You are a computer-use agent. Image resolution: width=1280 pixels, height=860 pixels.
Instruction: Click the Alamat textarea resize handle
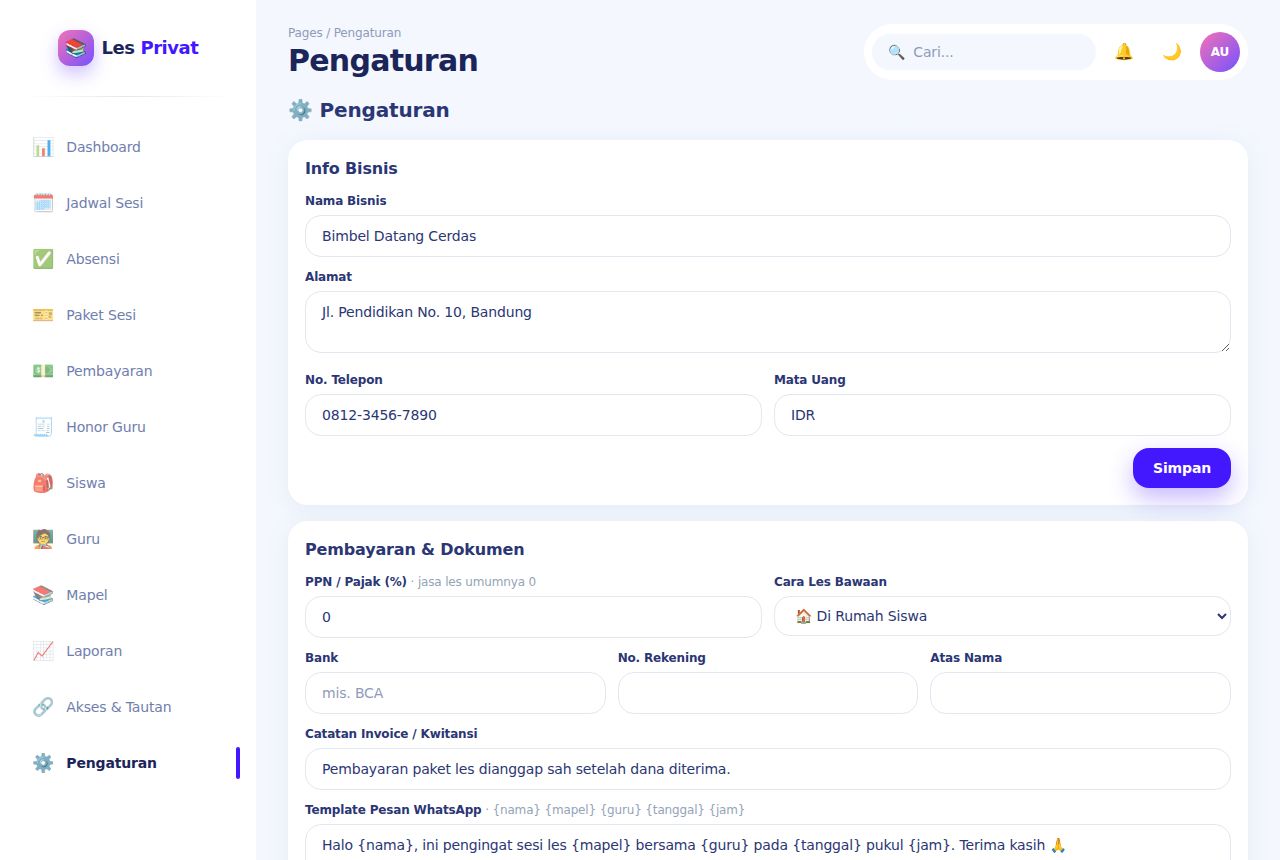pyautogui.click(x=1224, y=346)
